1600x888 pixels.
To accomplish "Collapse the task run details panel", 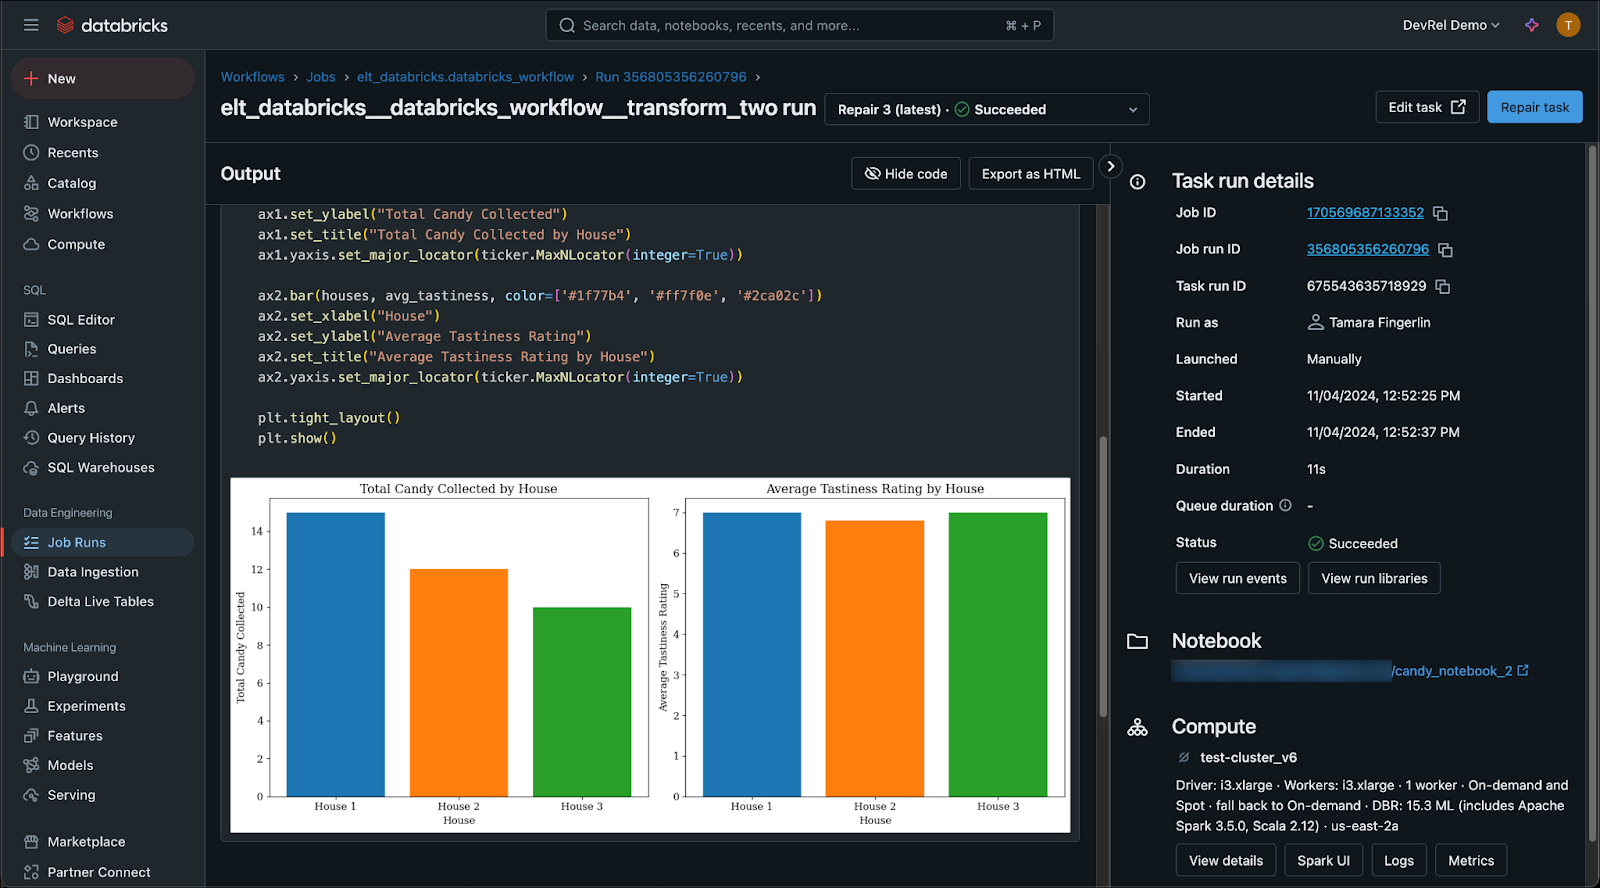I will point(1110,167).
